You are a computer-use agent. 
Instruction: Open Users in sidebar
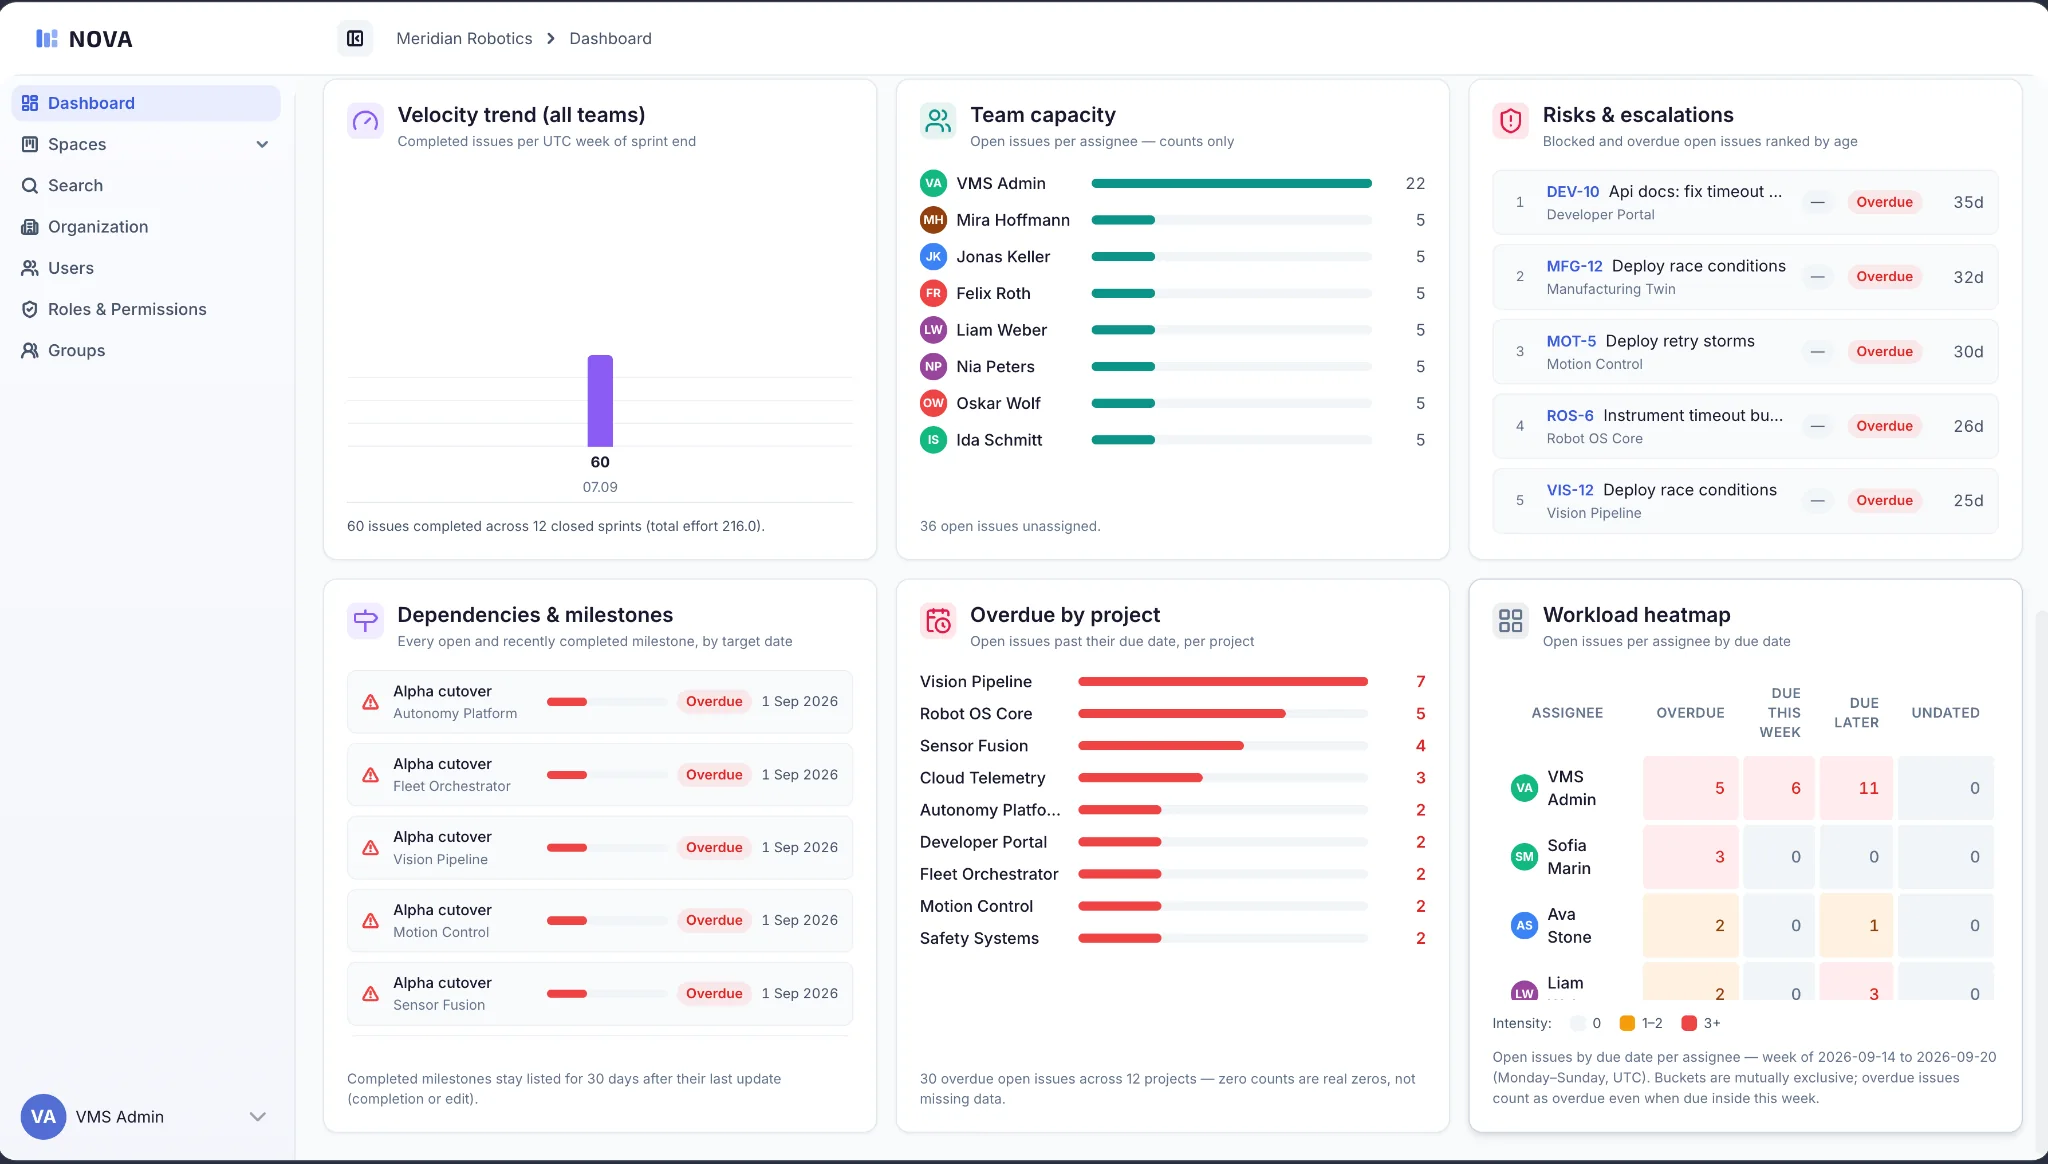[146, 268]
